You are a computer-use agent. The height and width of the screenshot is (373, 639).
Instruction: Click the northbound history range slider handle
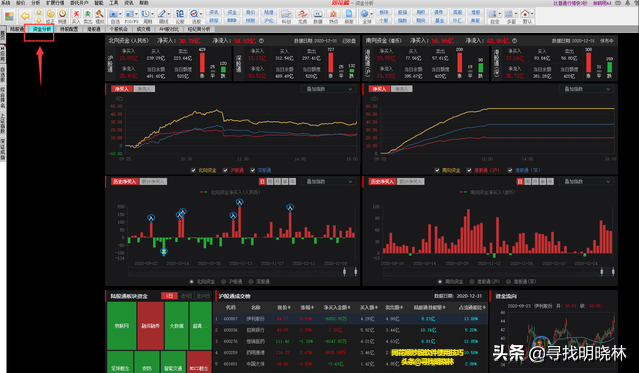(344, 271)
